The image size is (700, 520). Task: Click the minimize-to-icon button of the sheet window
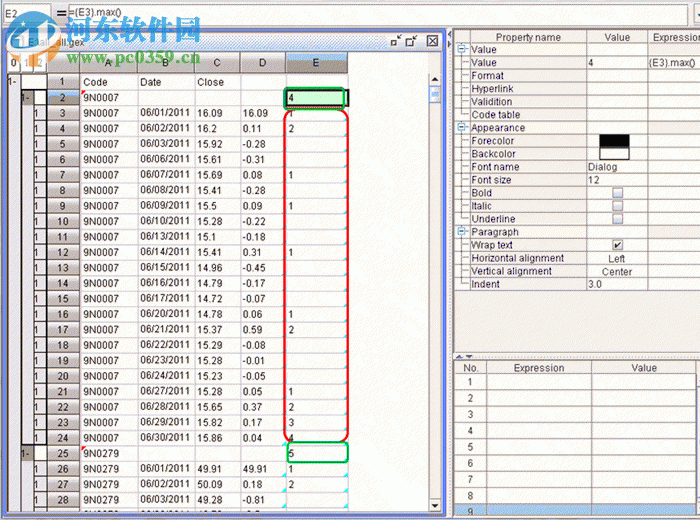pyautogui.click(x=395, y=41)
